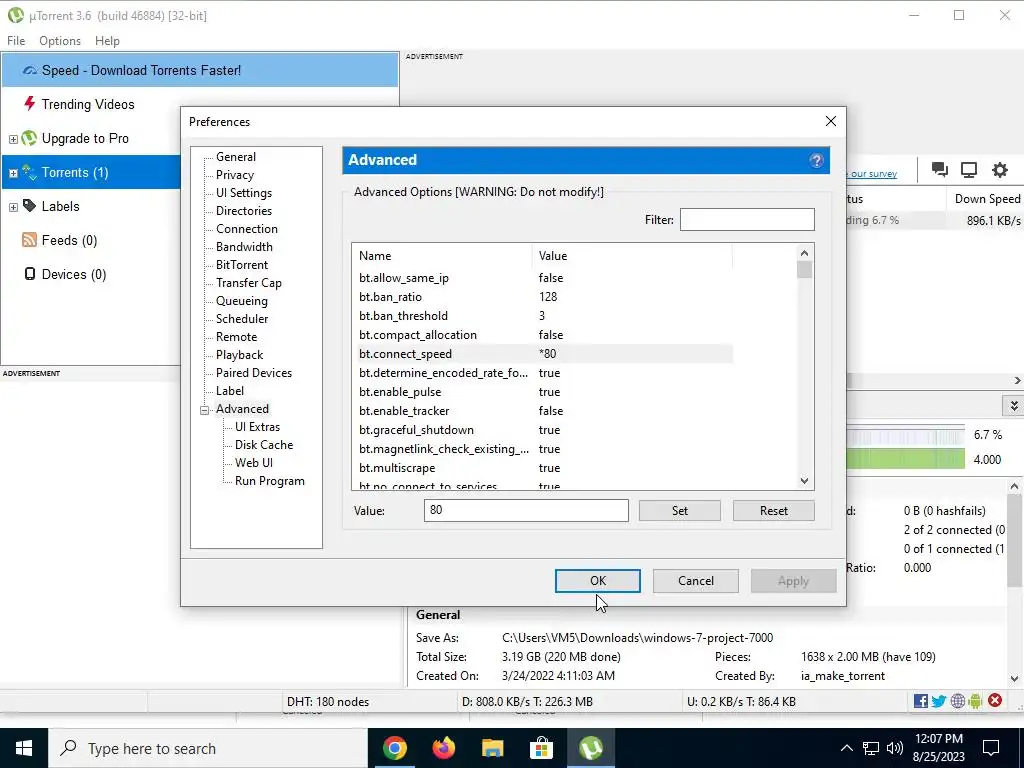The image size is (1024, 768).
Task: Select UI Settings in preferences tree
Action: coord(244,193)
